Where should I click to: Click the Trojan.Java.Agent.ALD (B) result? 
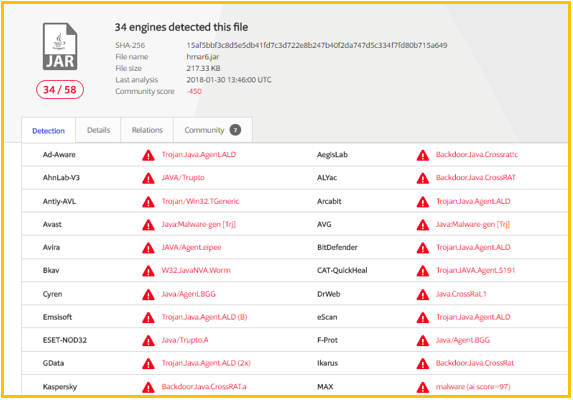[x=204, y=317]
